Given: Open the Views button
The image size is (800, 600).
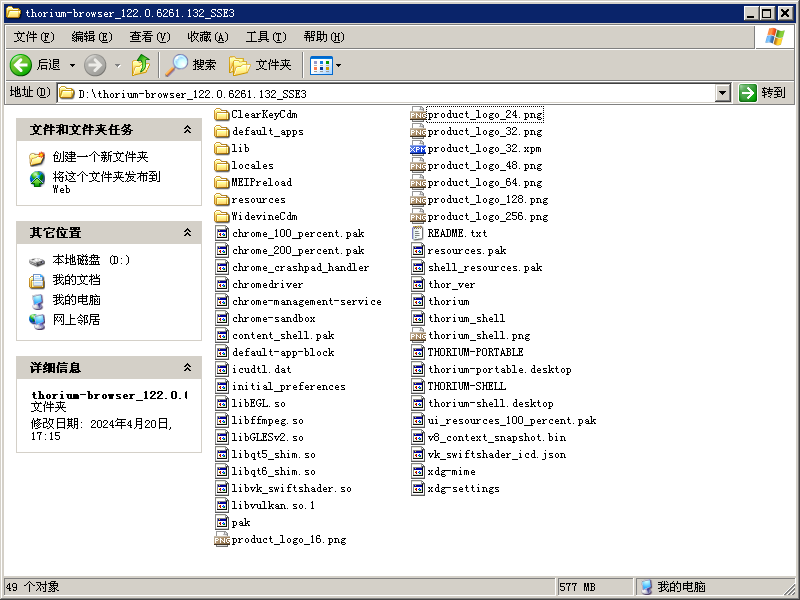Looking at the screenshot, I should click(x=321, y=65).
